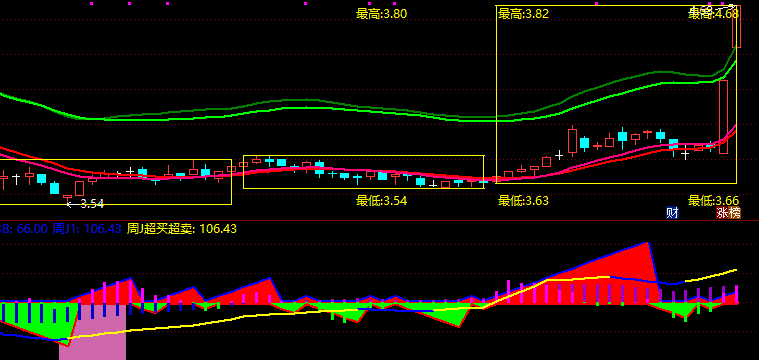The width and height of the screenshot is (759, 360).
Task: Click the blue 财 marker icon
Action: click(x=672, y=212)
